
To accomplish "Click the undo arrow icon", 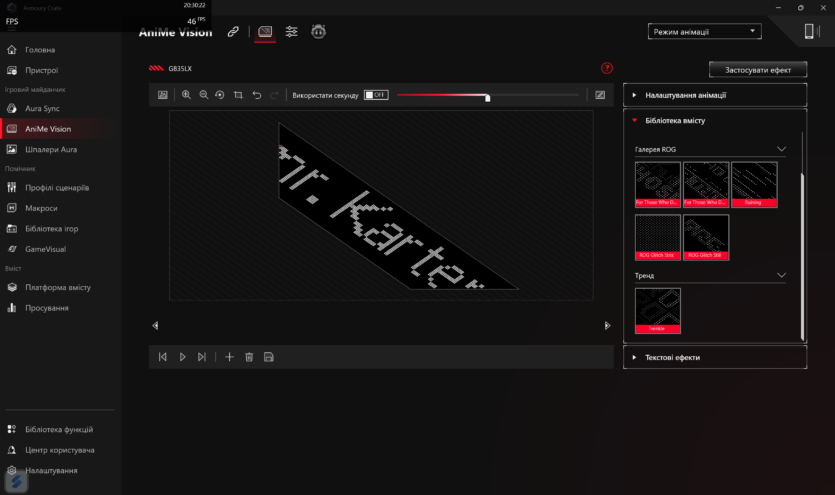I will [x=257, y=95].
